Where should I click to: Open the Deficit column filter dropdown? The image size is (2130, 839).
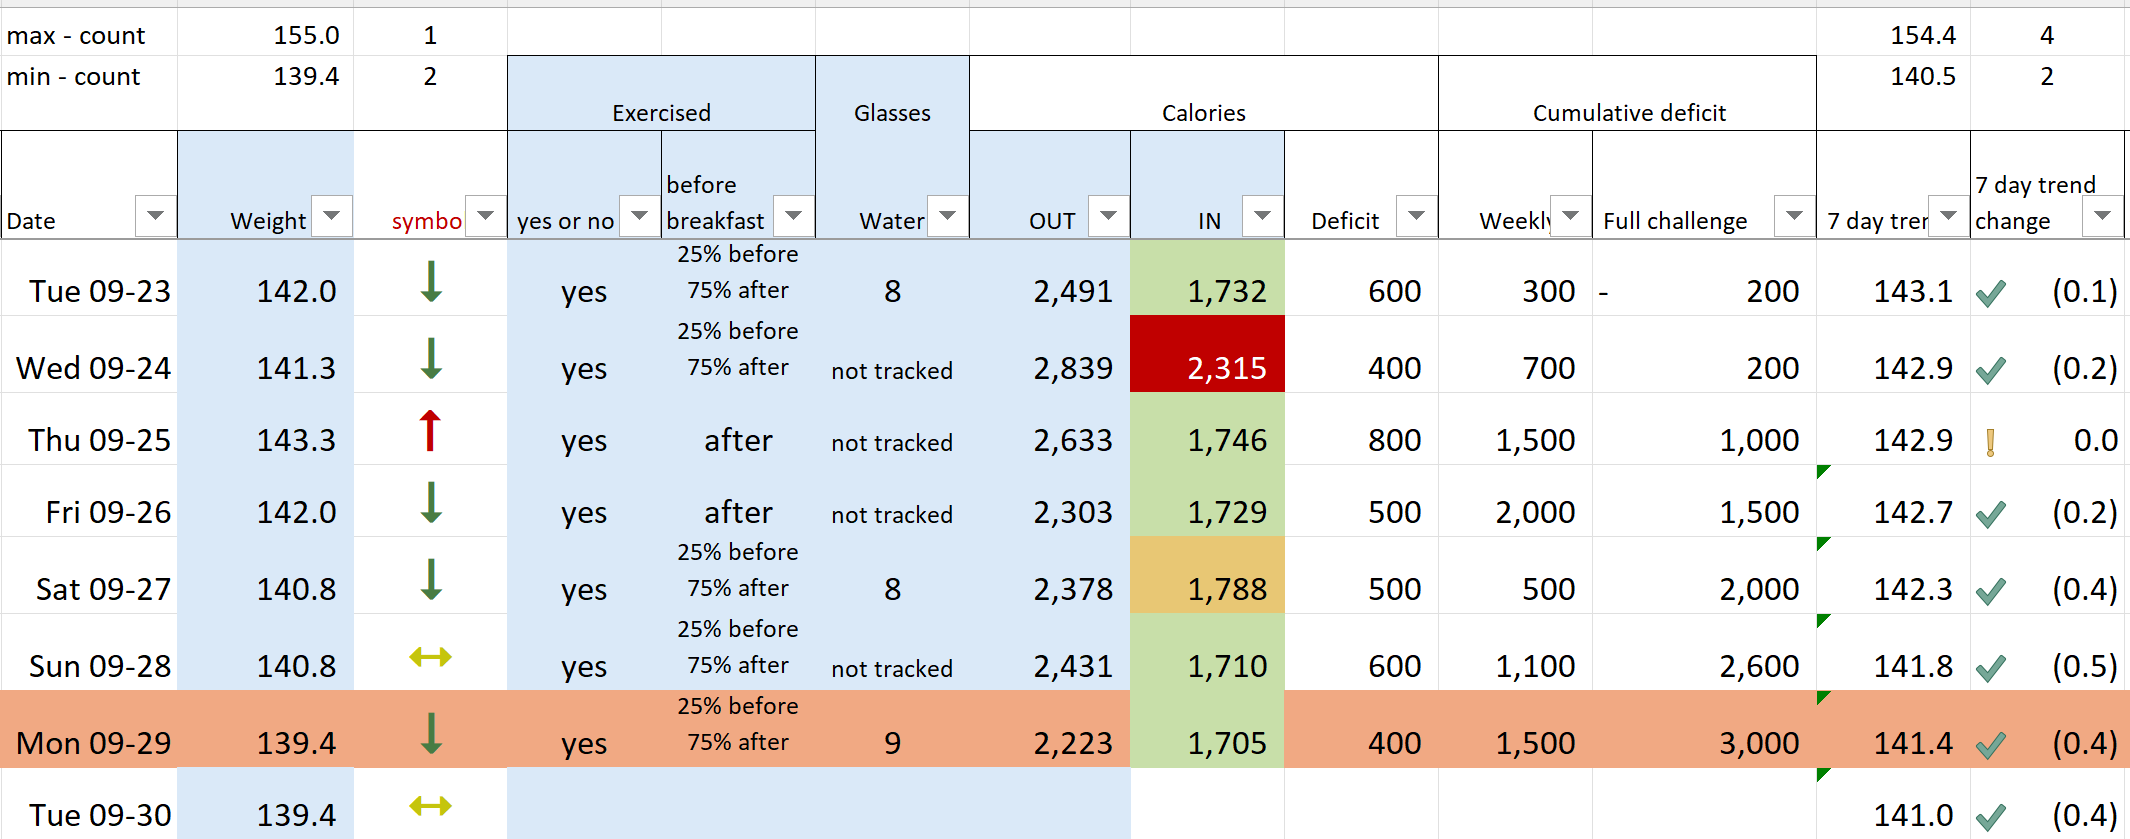point(1416,215)
